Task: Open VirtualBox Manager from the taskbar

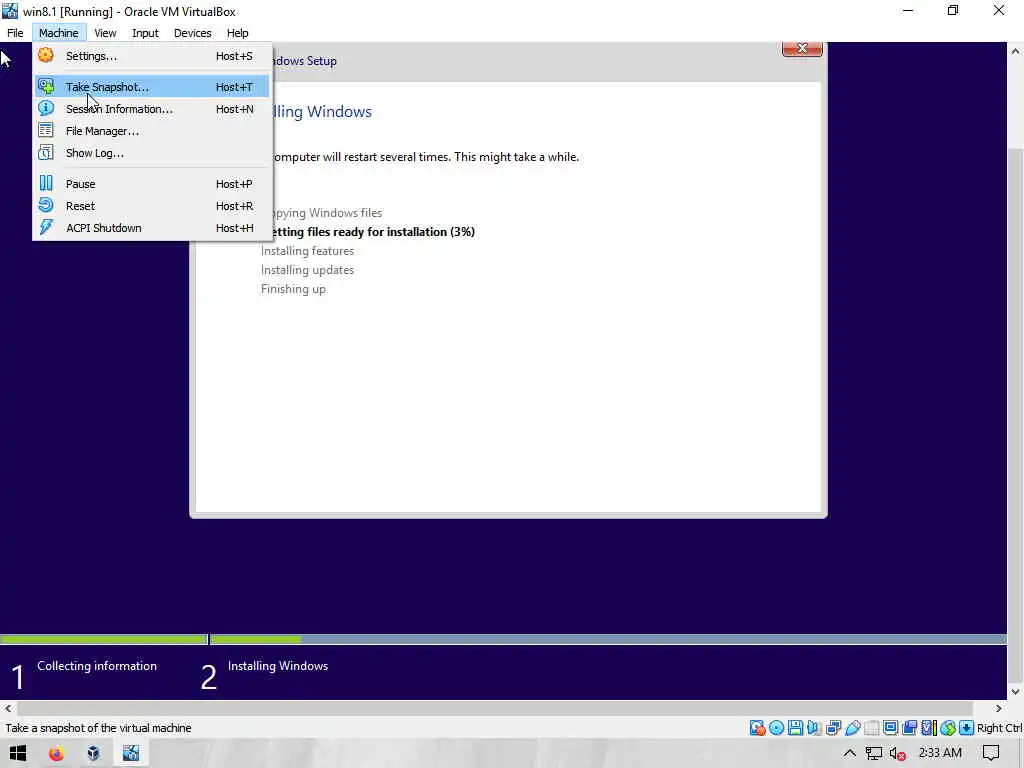Action: [93, 754]
